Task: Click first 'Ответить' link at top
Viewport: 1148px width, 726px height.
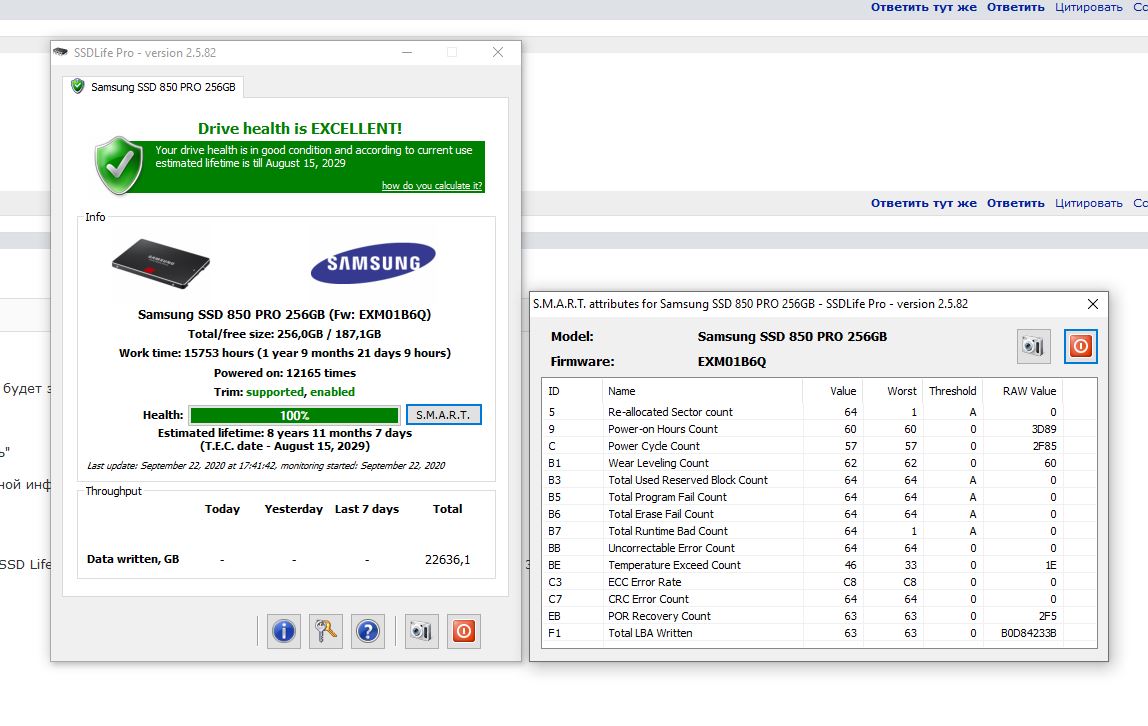Action: [x=1015, y=7]
